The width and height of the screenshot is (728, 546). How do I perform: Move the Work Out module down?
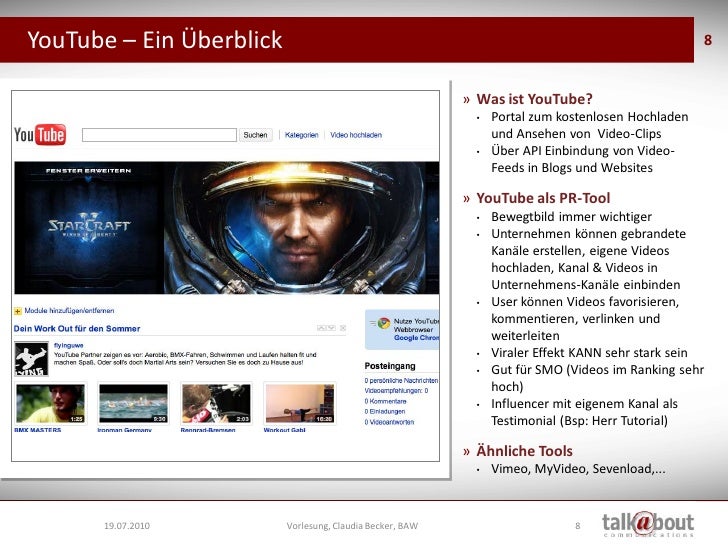pyautogui.click(x=331, y=328)
